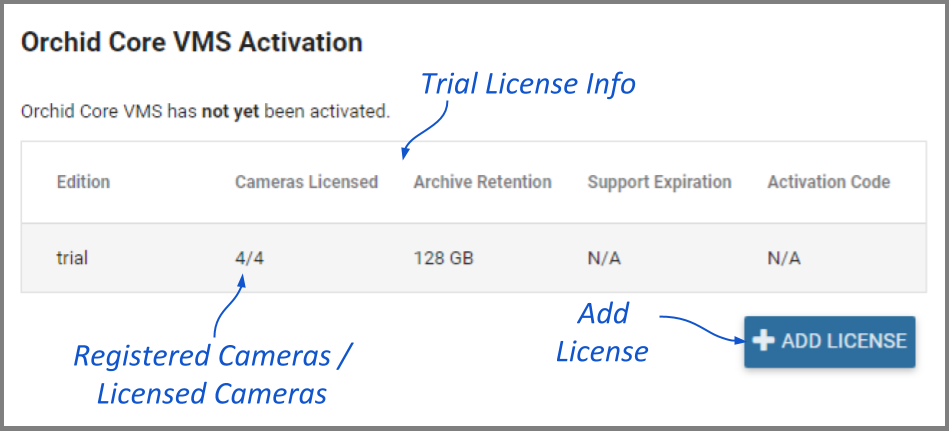Select the Archive Retention column header
The height and width of the screenshot is (431, 949).
pos(482,182)
